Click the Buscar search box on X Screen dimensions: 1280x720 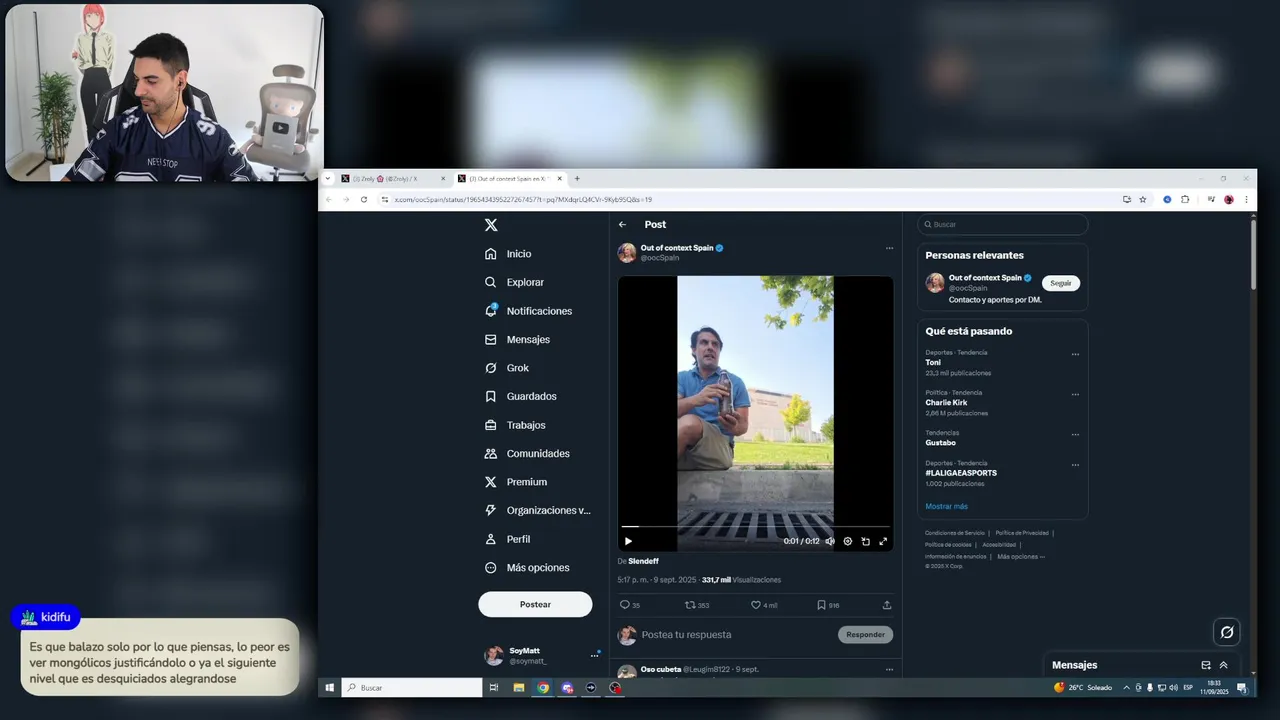pos(1003,224)
